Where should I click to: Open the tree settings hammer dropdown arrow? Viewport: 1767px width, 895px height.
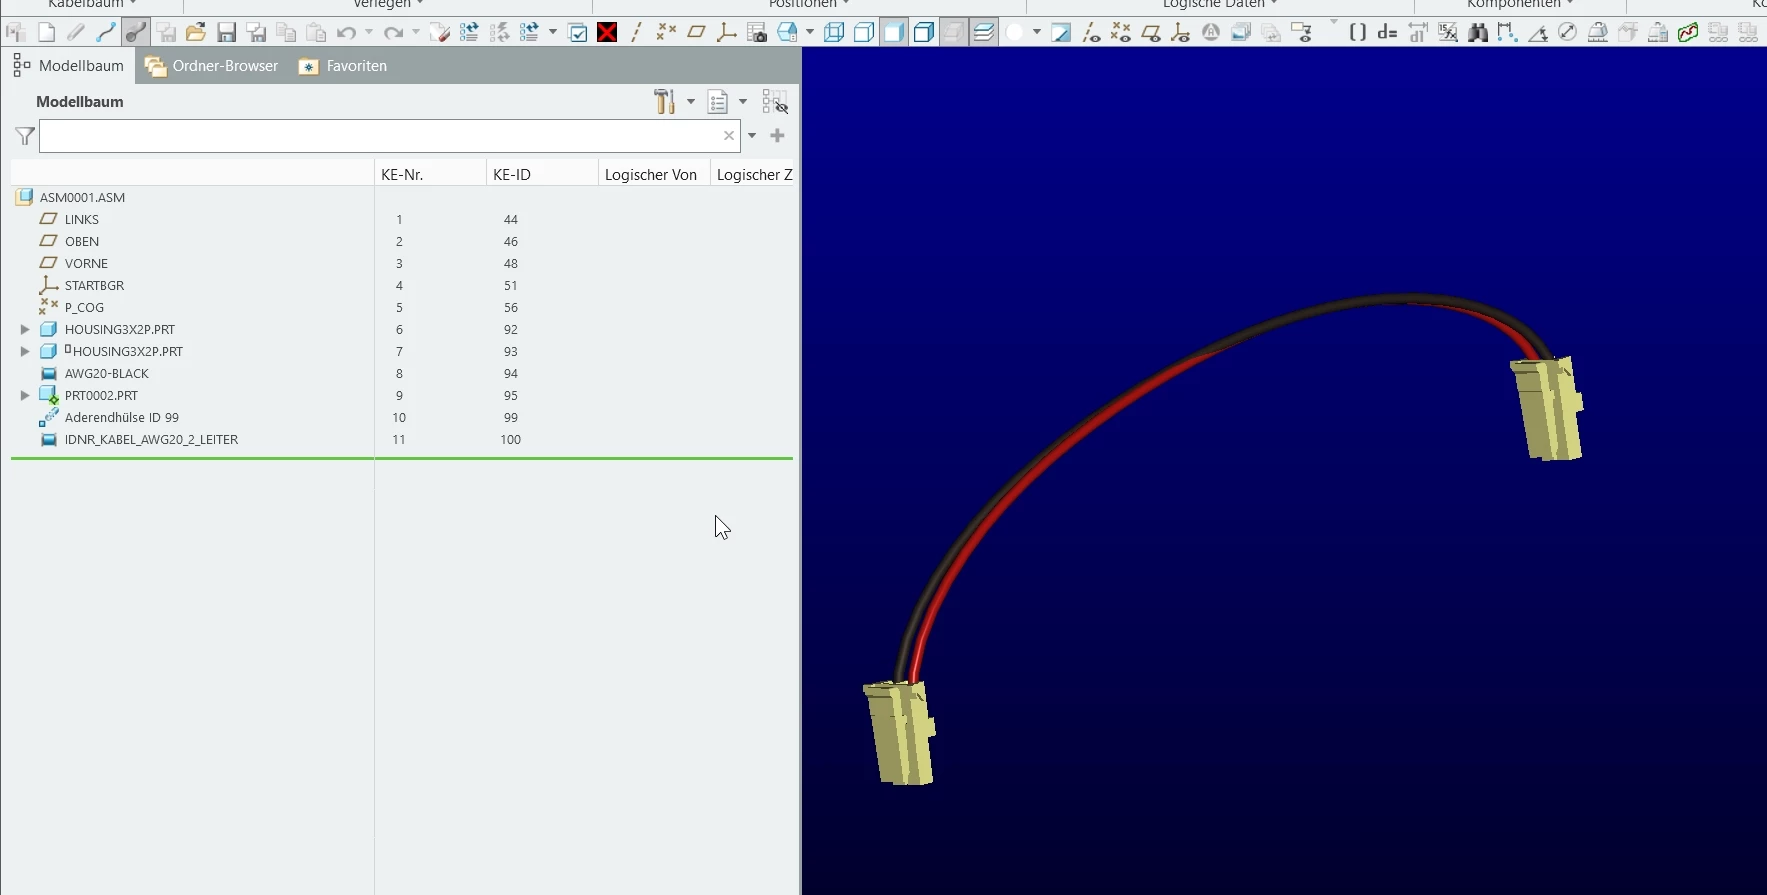coord(691,102)
